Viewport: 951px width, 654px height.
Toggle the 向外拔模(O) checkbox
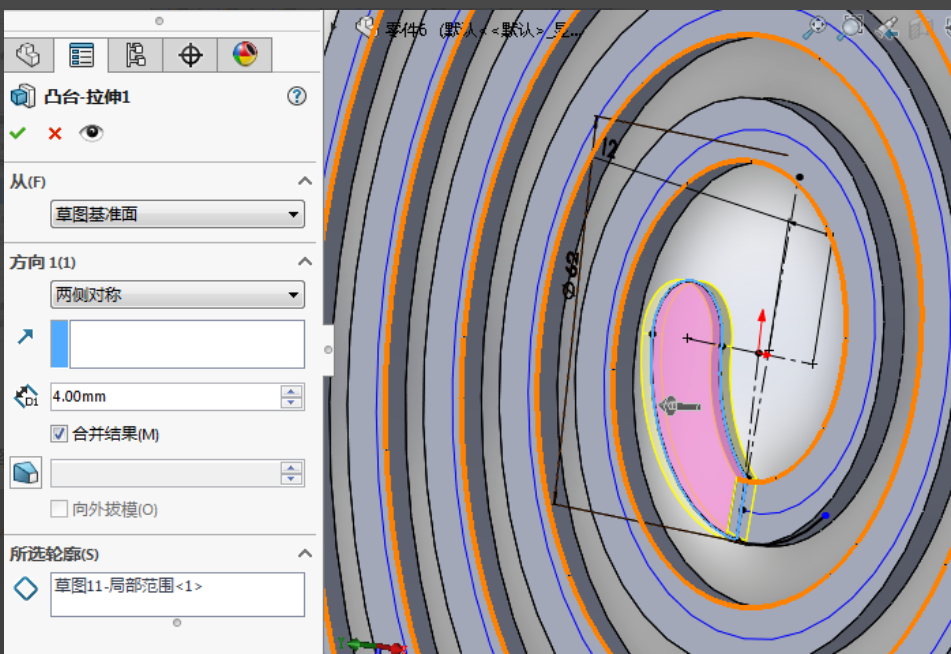point(59,508)
